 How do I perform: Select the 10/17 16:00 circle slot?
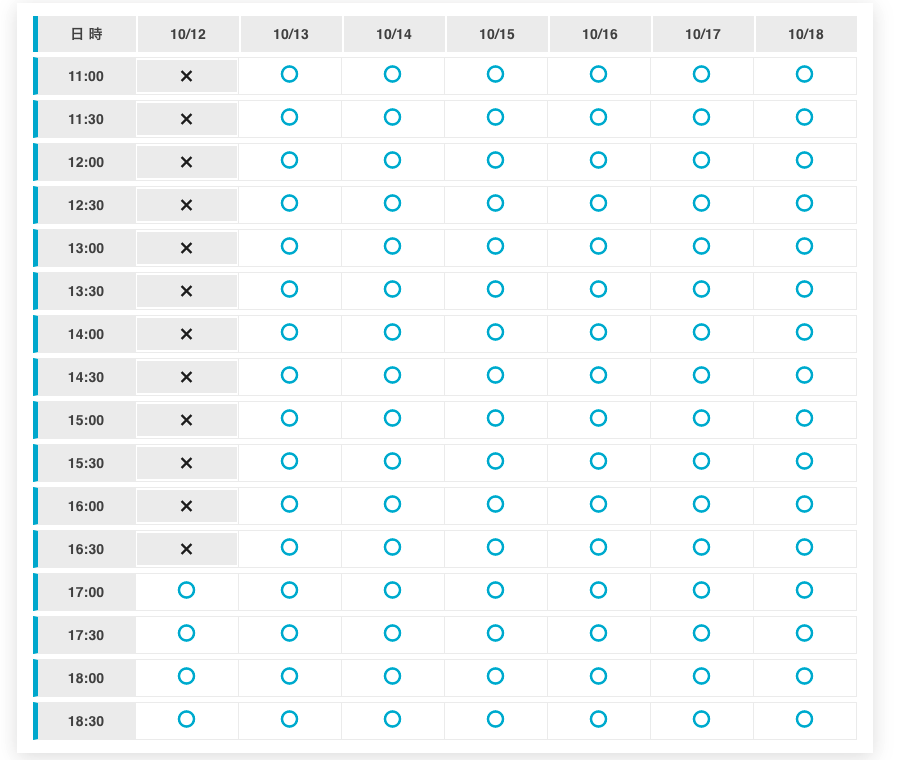[x=701, y=504]
